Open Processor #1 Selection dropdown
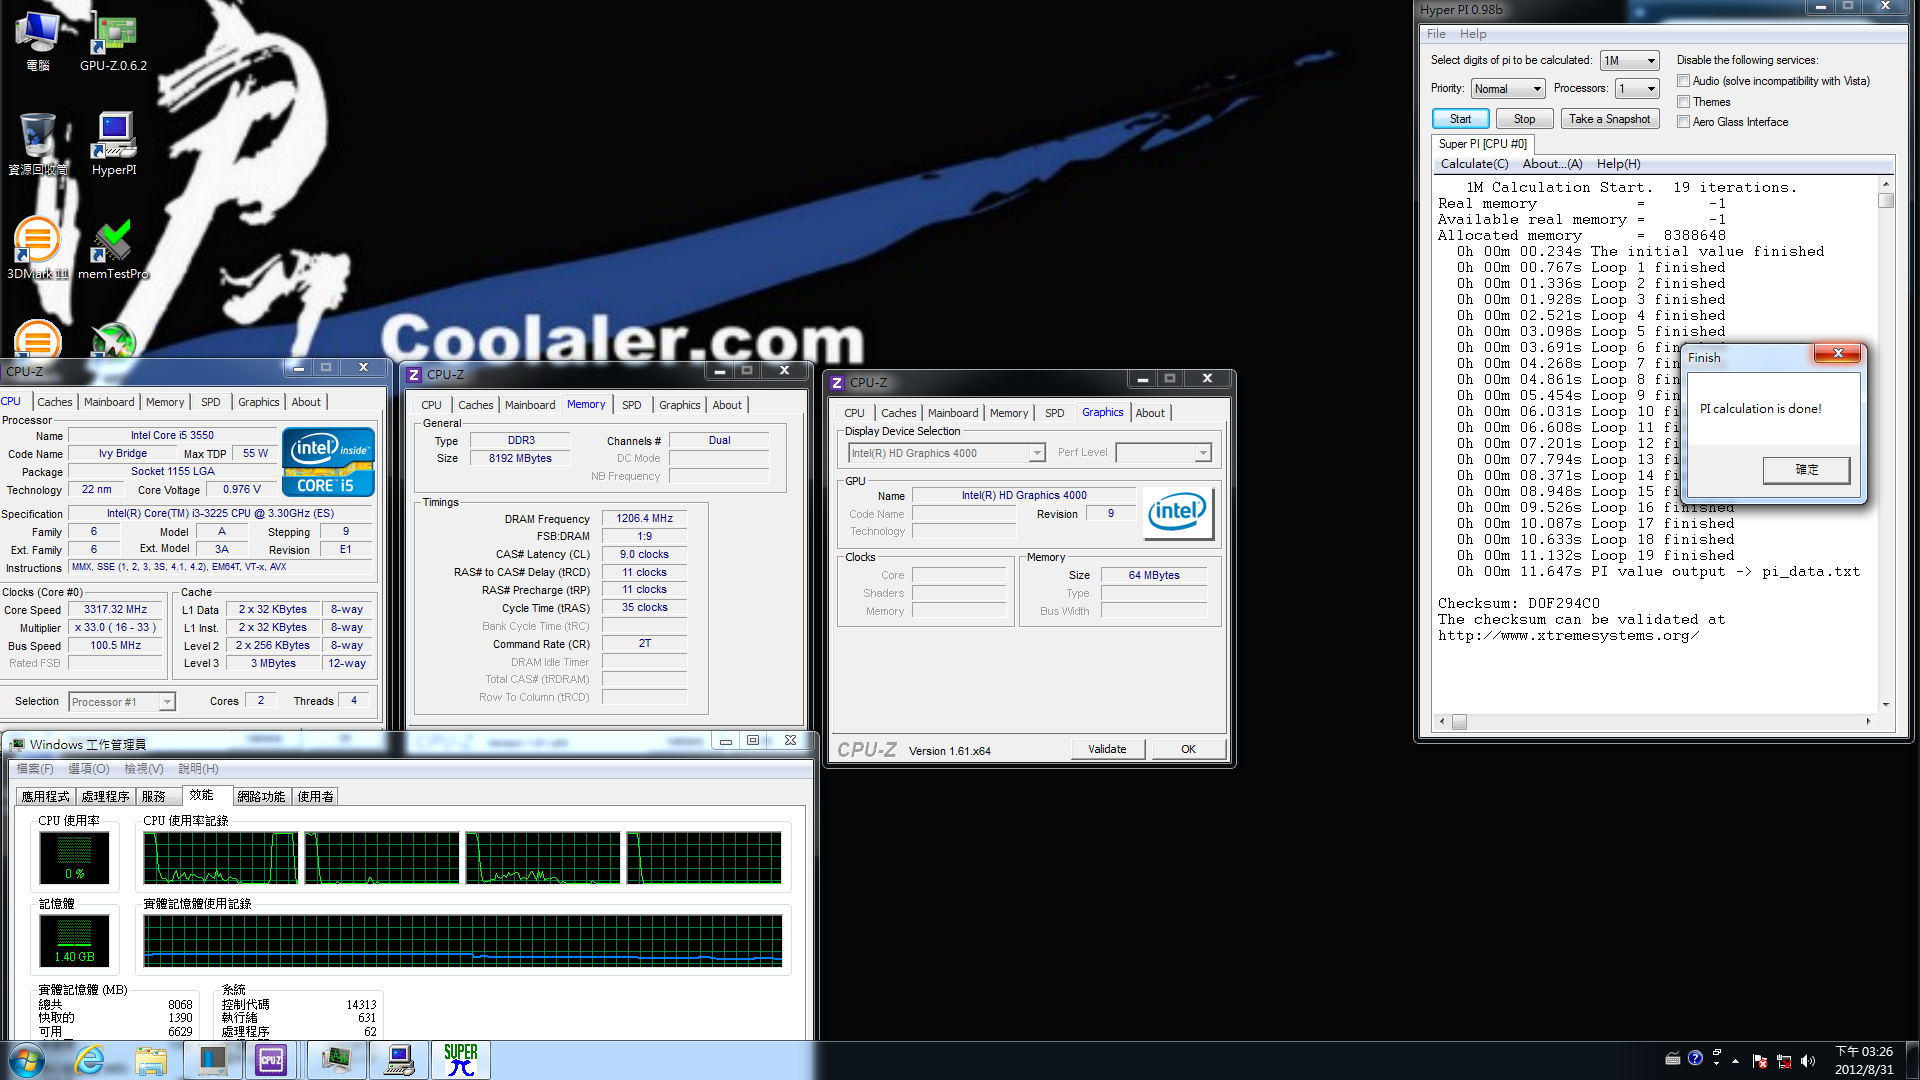 (122, 702)
